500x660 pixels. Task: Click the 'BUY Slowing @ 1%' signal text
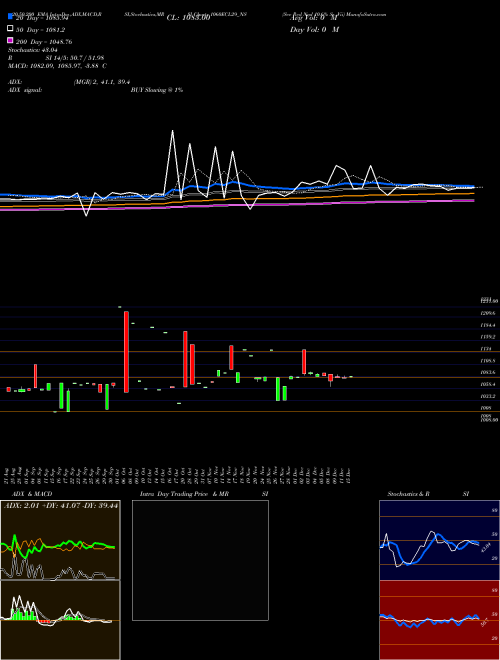[x=157, y=90]
